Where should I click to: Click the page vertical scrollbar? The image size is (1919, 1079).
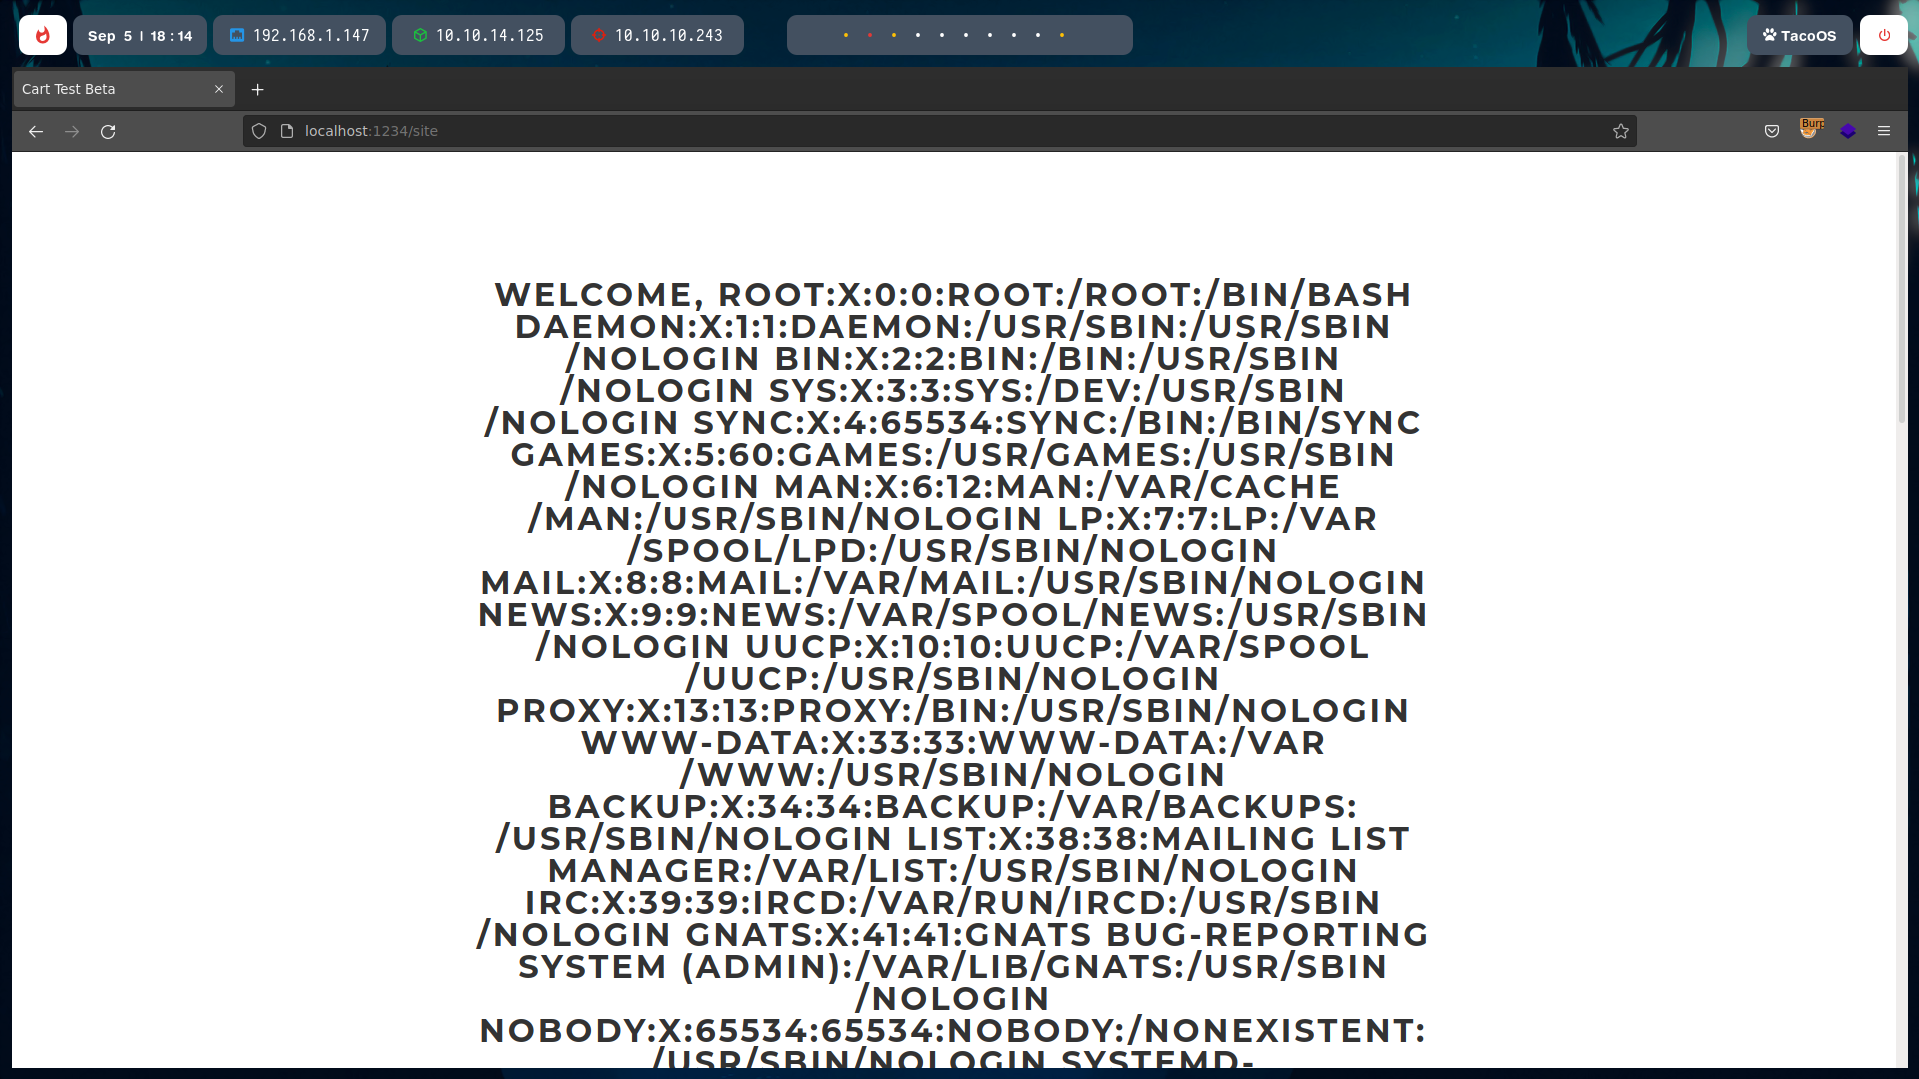1901,290
